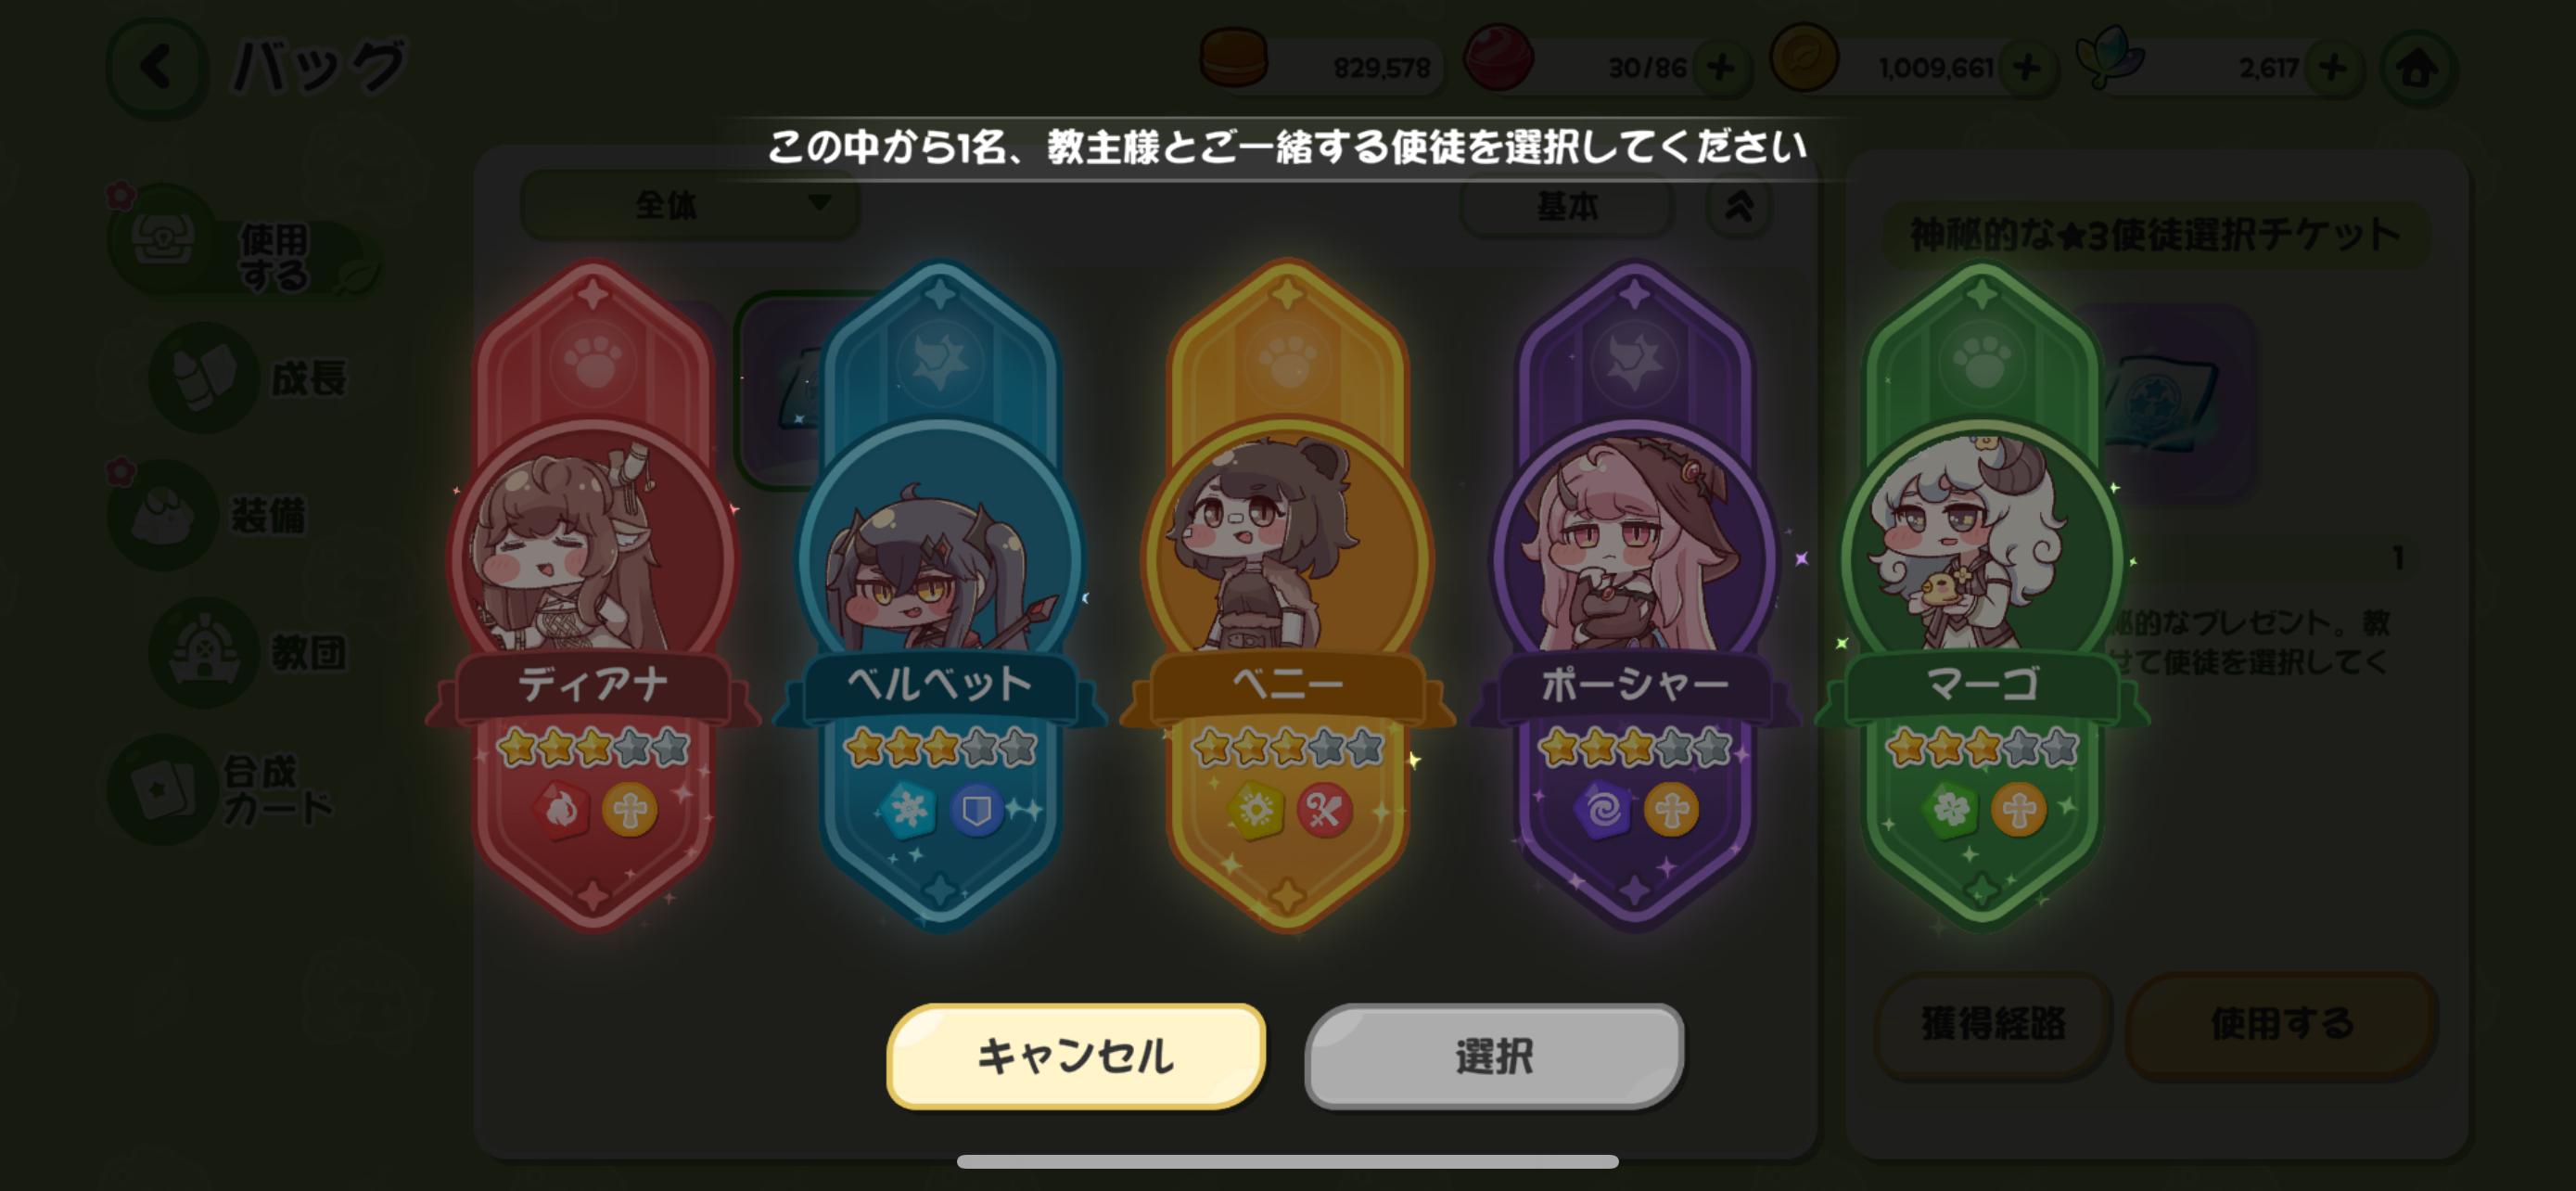
Task: Confirm with the 選択 button
Action: tap(1494, 1055)
